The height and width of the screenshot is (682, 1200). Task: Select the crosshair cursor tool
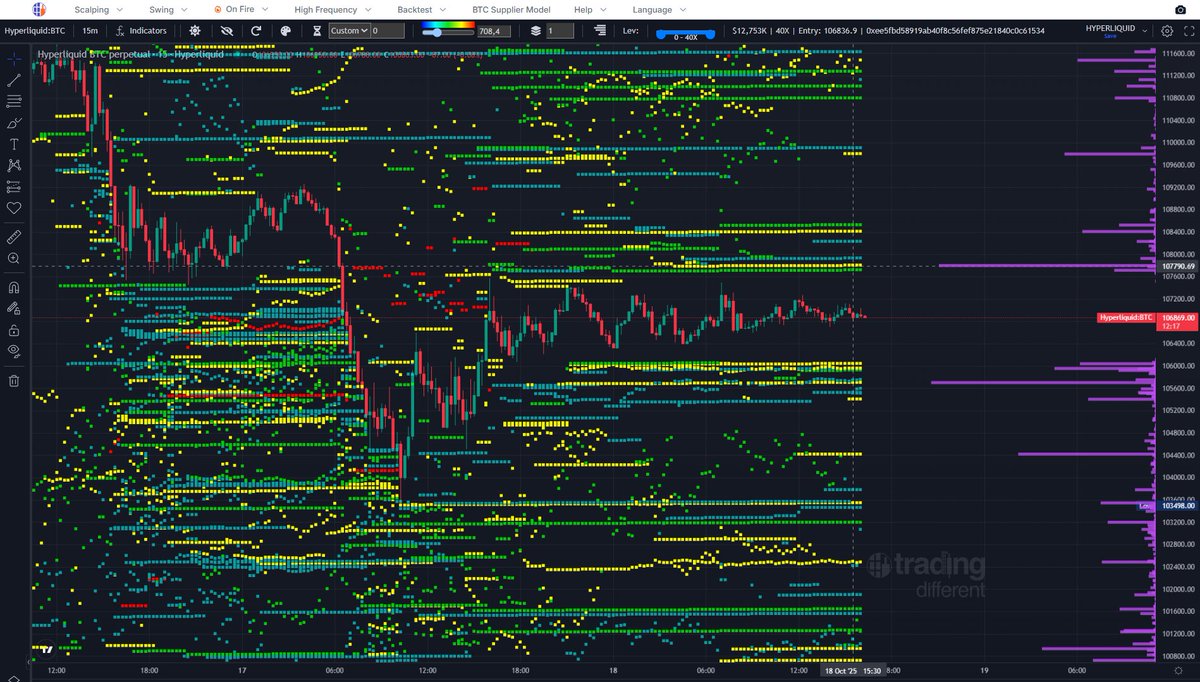tap(14, 60)
